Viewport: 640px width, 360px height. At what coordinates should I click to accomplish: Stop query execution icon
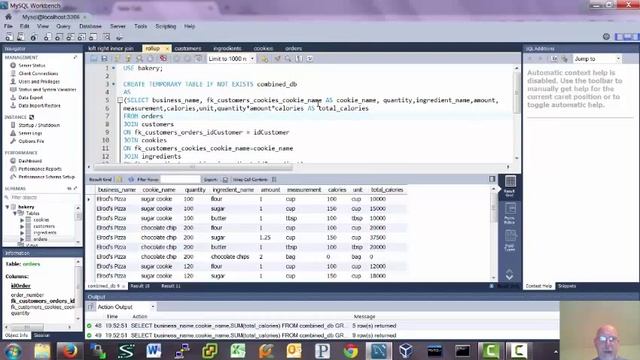(x=150, y=59)
